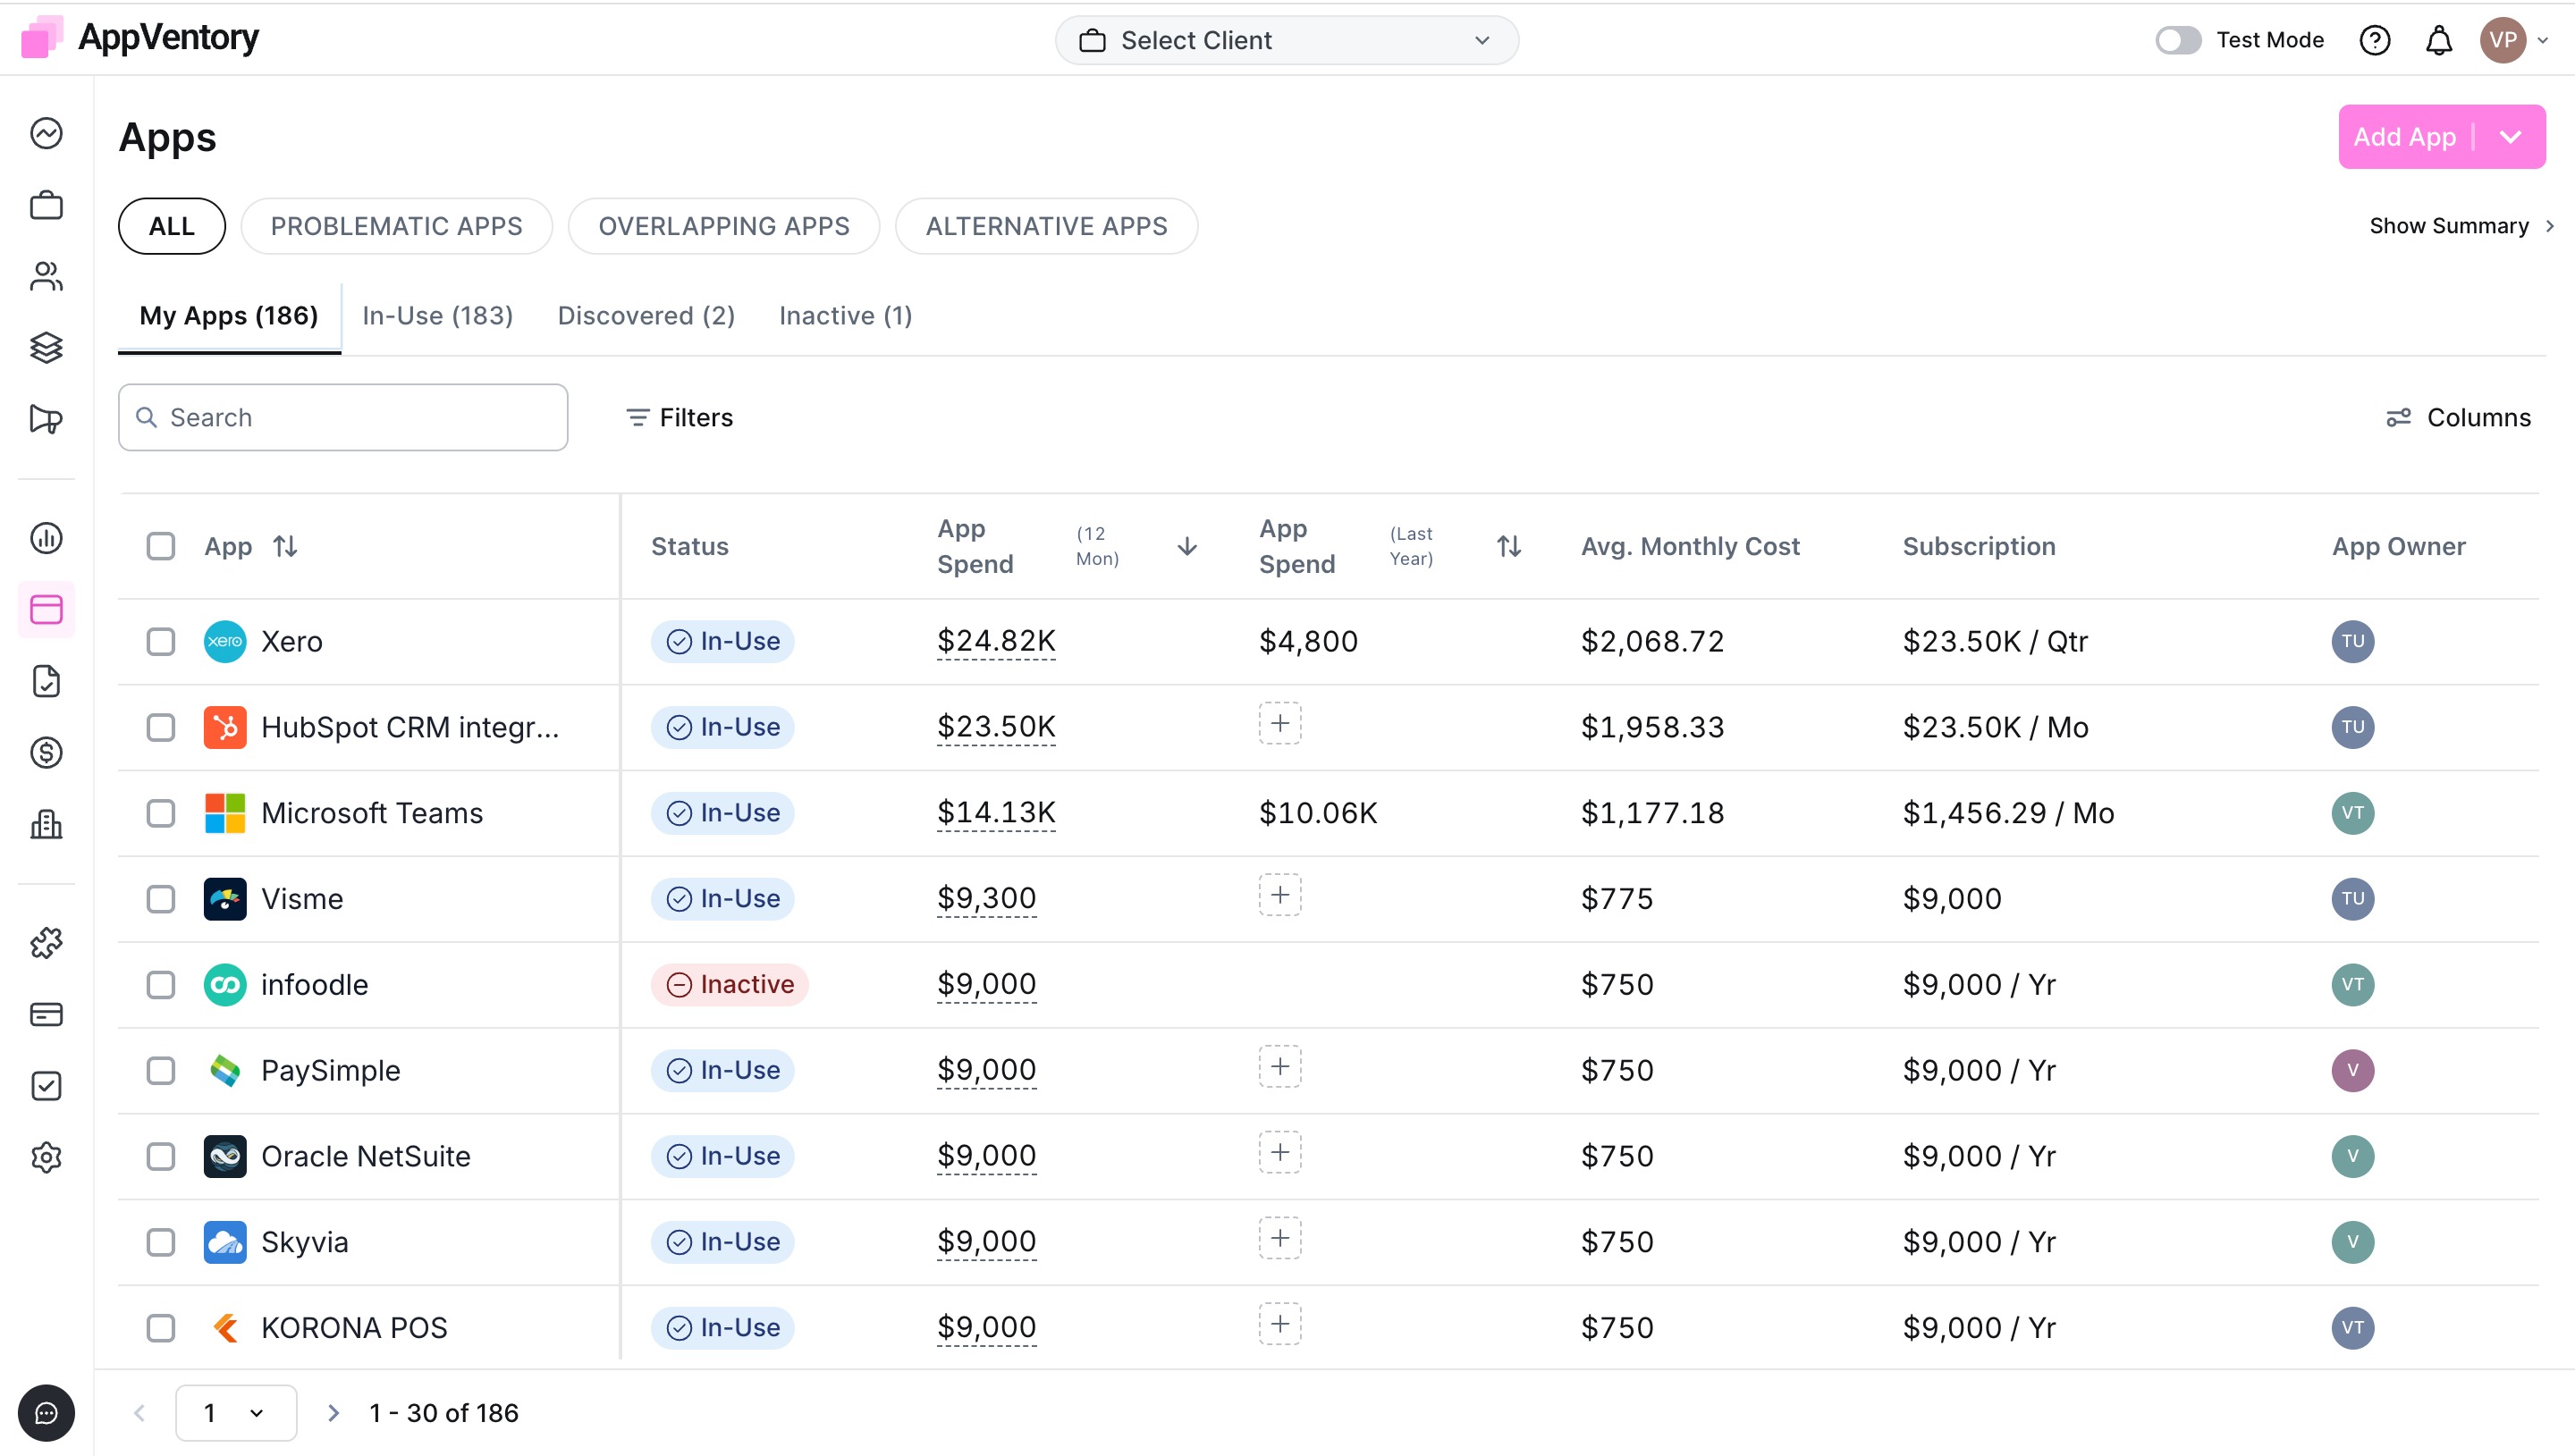The width and height of the screenshot is (2575, 1456).
Task: Toggle the Test Mode switch
Action: (x=2178, y=40)
